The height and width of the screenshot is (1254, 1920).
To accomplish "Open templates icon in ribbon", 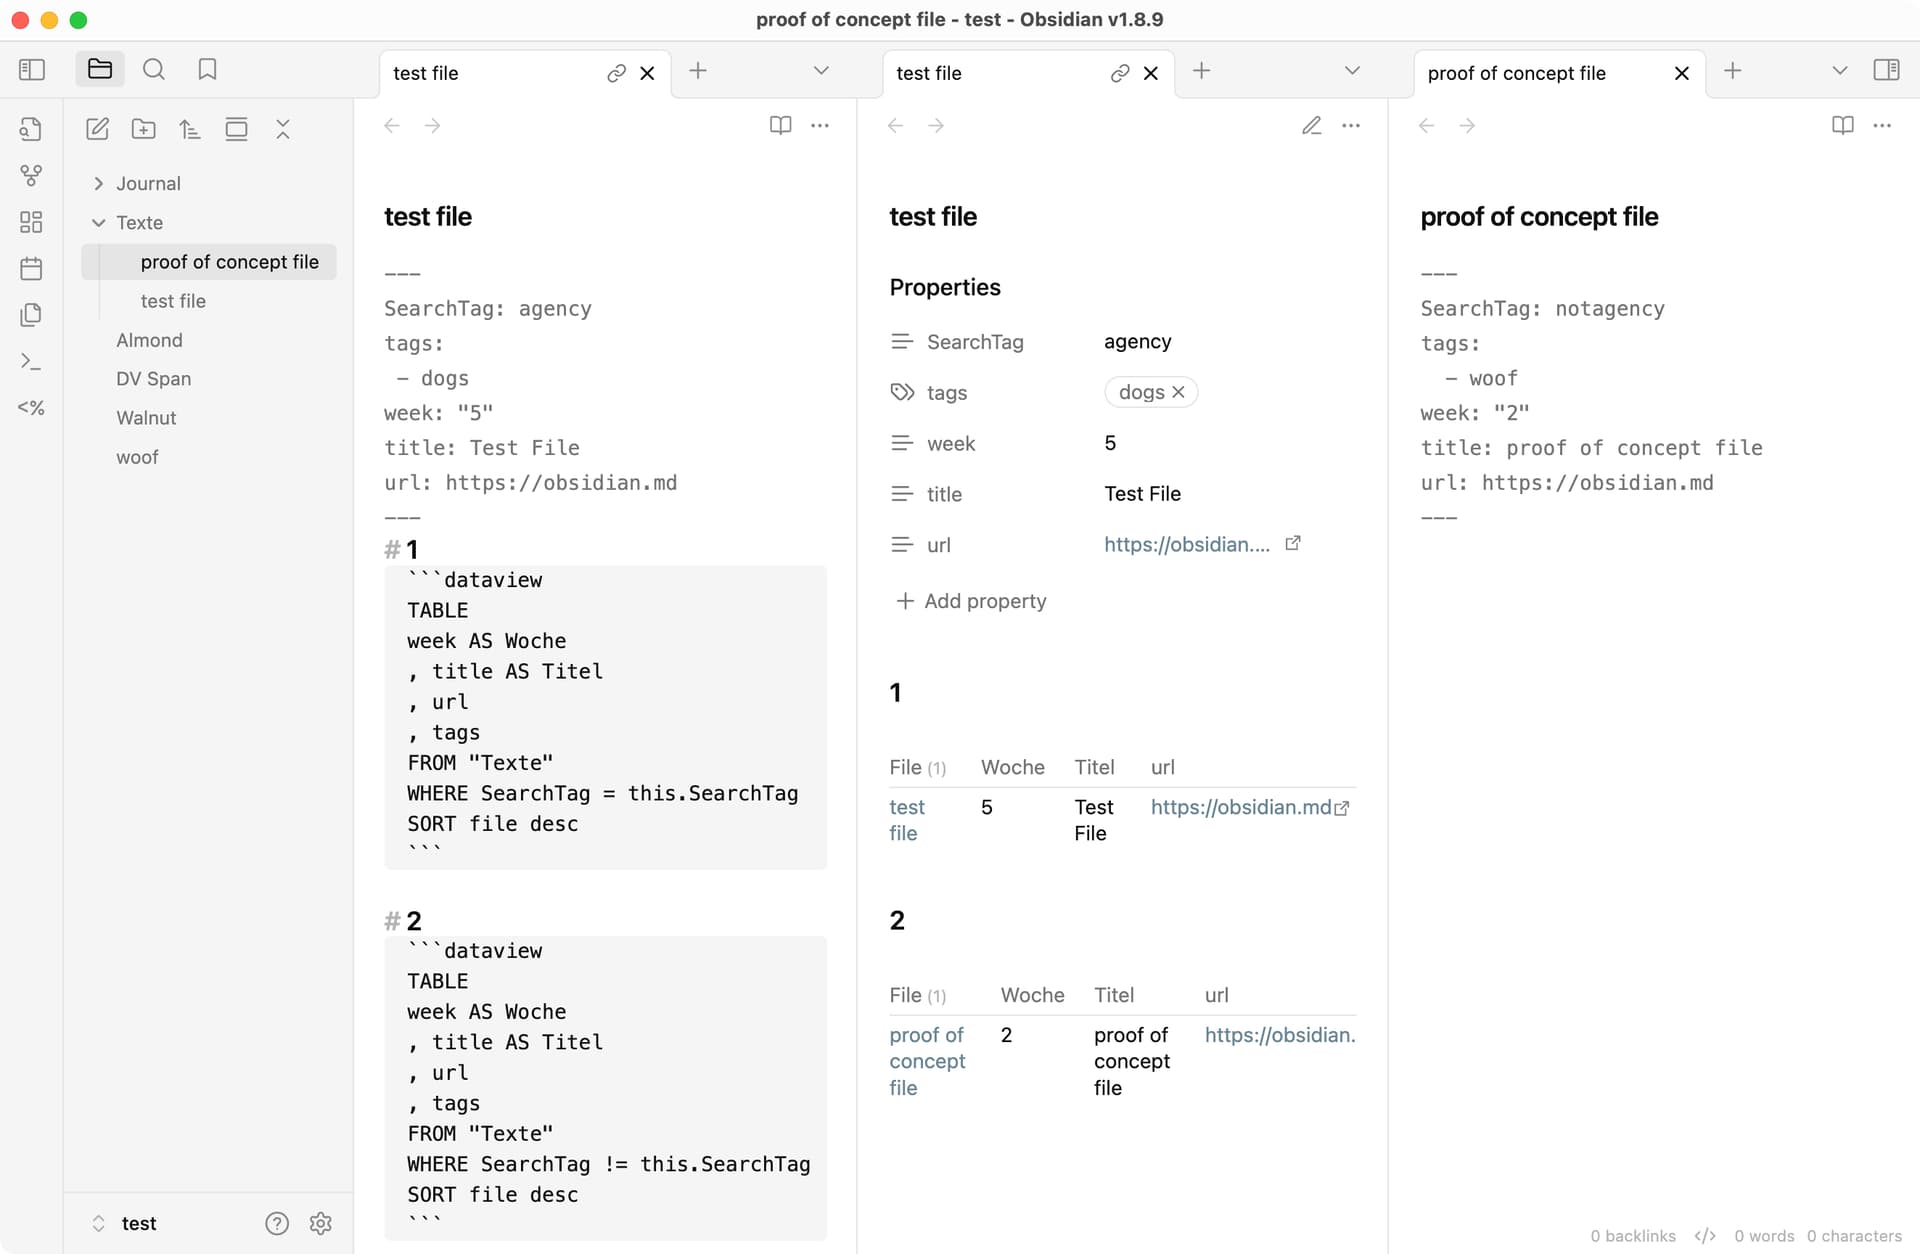I will 31,315.
